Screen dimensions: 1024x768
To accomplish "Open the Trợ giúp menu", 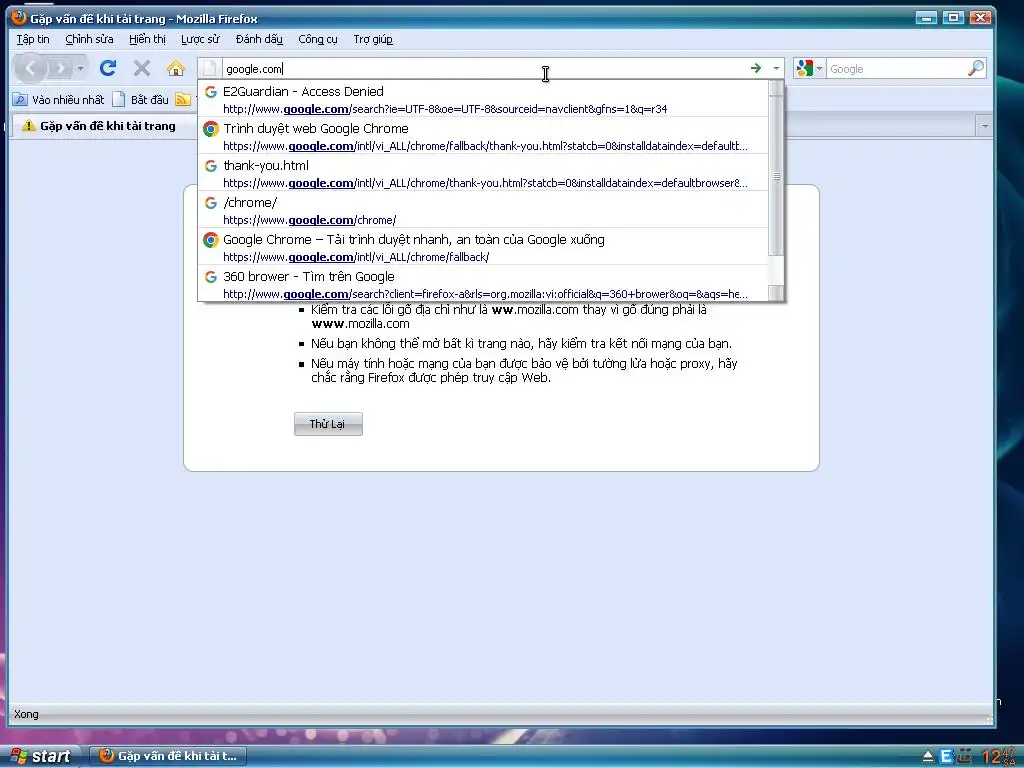I will tap(373, 39).
